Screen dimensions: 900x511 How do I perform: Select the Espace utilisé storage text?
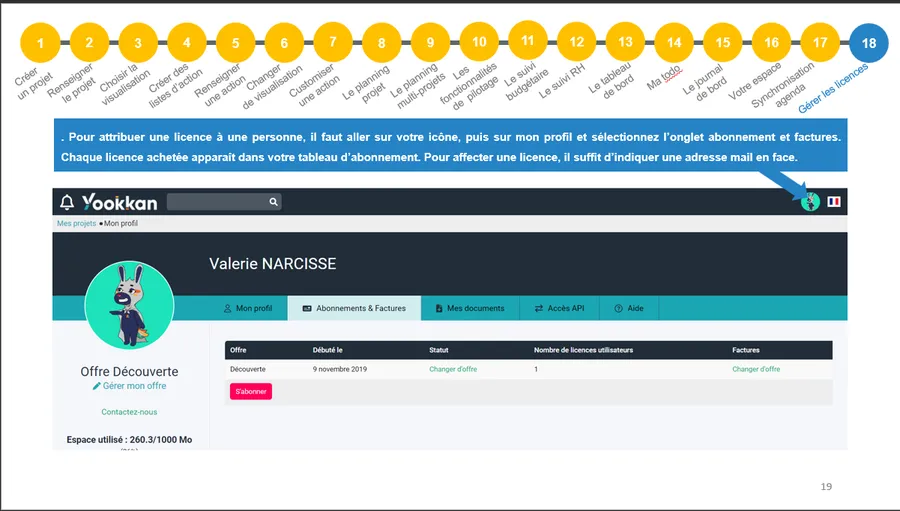(129, 440)
